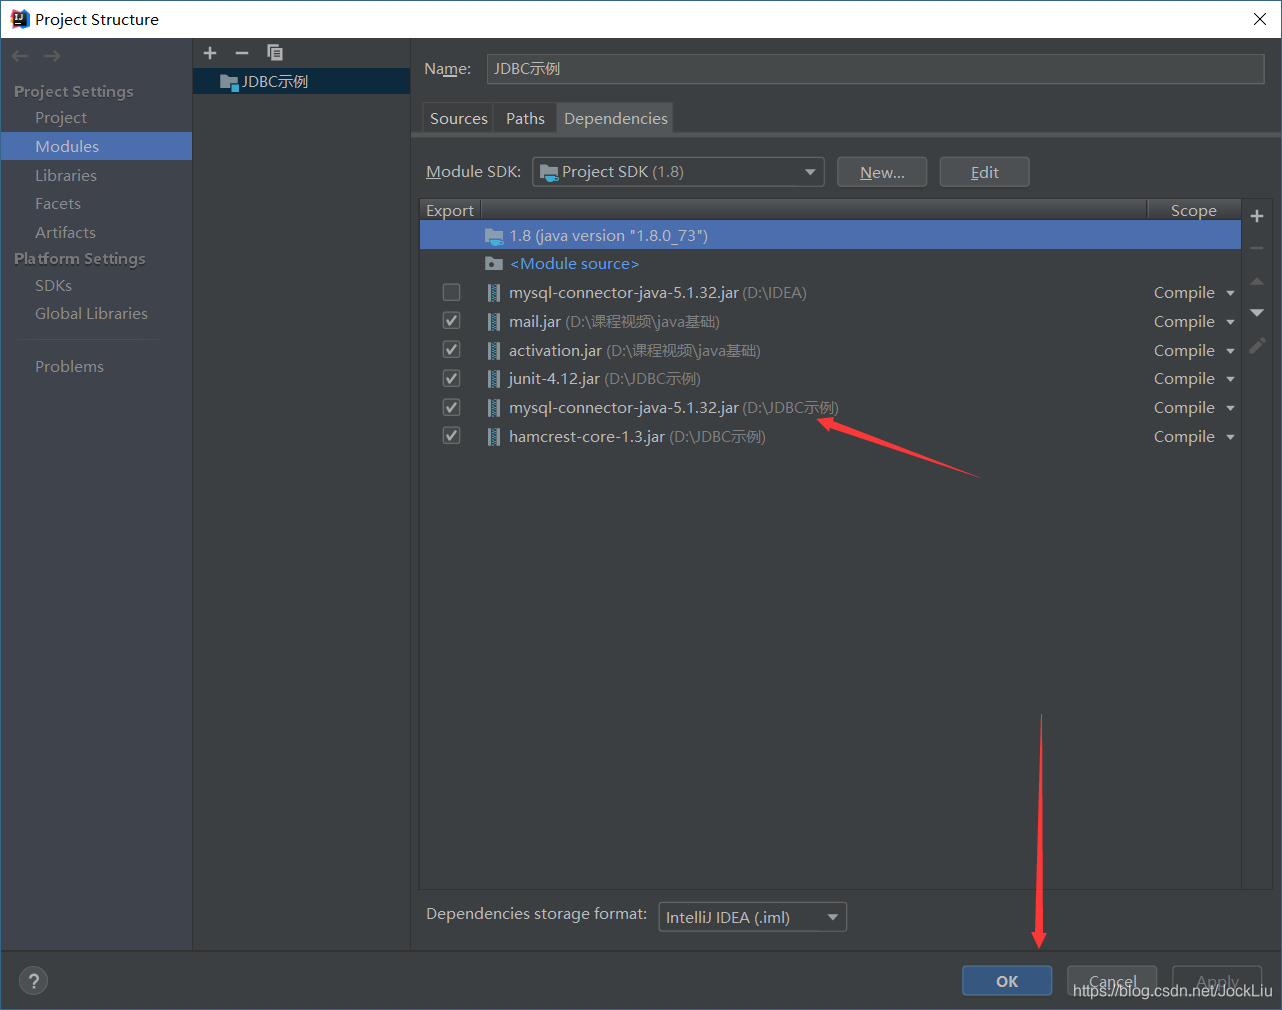Open Artifacts in the sidebar
1282x1010 pixels.
click(65, 232)
